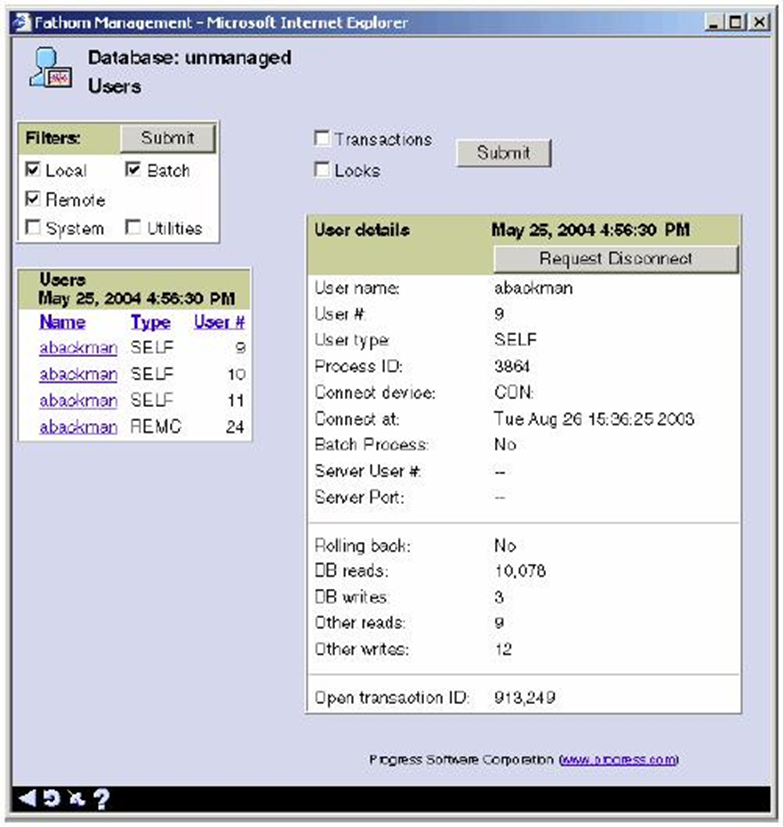Click the Open transaction ID 913,249
Screen dimensions: 783x827
coord(525,697)
